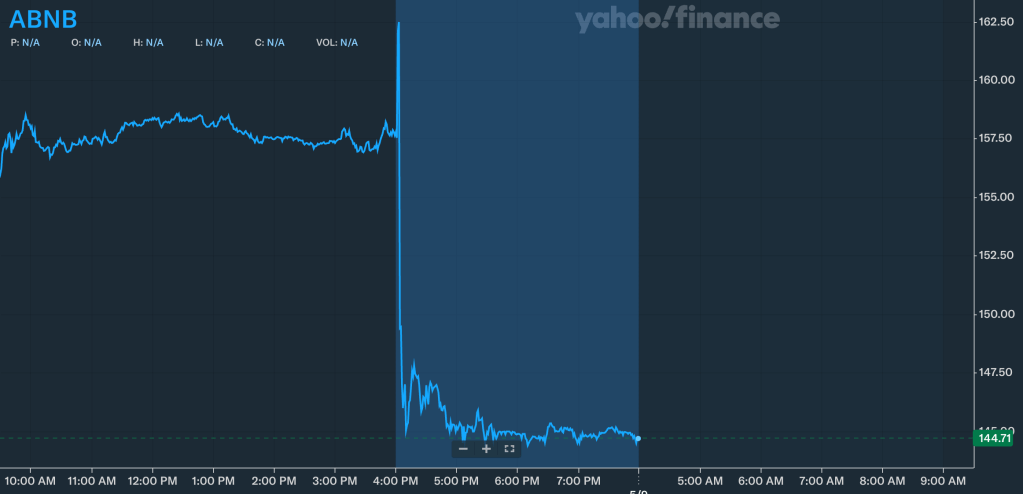Click the C: N/A close readout
1023x494 pixels.
[x=270, y=42]
